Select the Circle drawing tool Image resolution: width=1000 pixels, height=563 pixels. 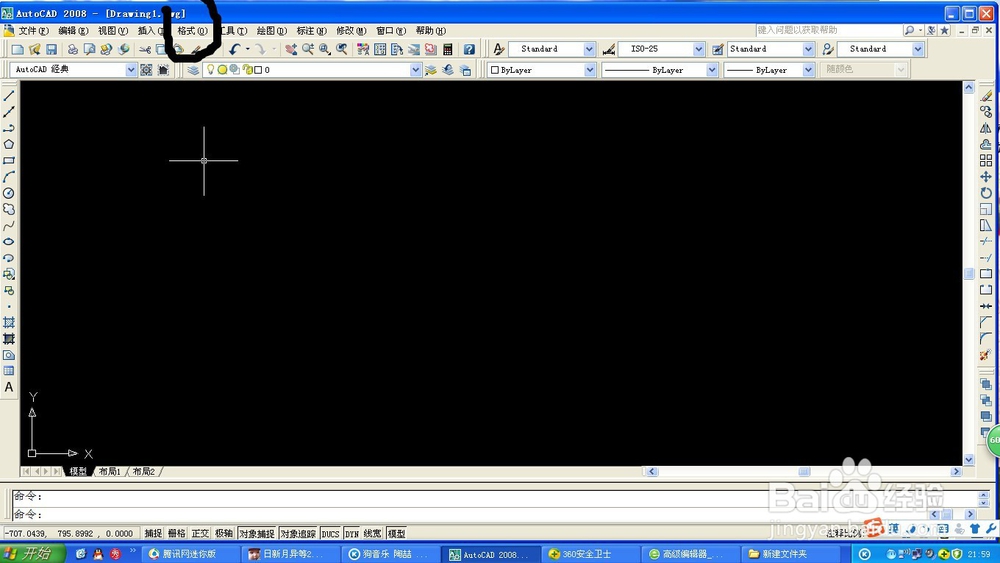point(9,193)
